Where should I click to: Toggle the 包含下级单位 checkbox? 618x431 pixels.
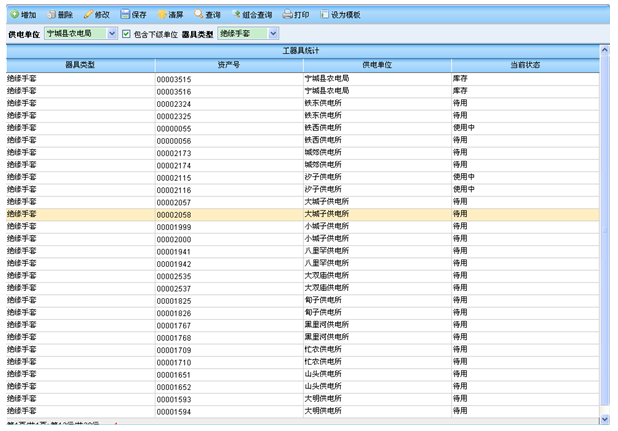pos(126,34)
